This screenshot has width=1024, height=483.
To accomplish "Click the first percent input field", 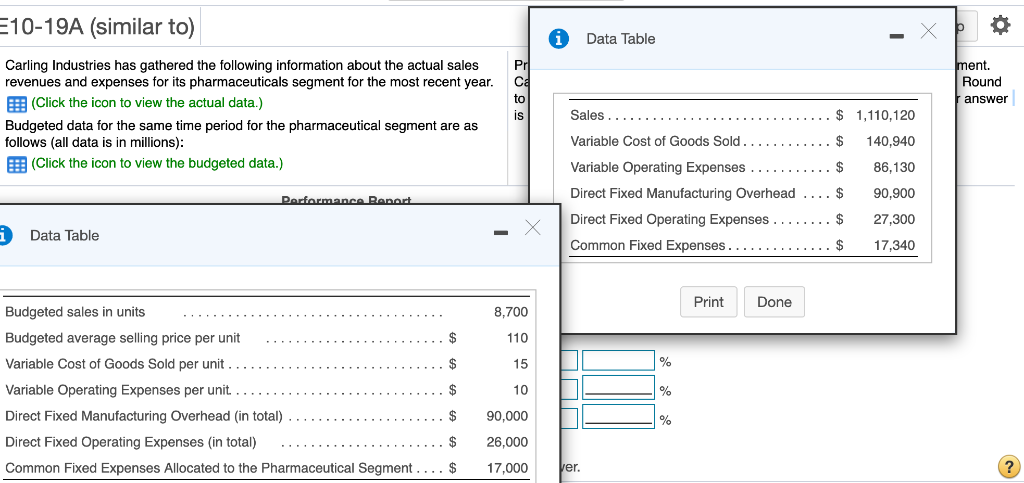I will (x=618, y=360).
